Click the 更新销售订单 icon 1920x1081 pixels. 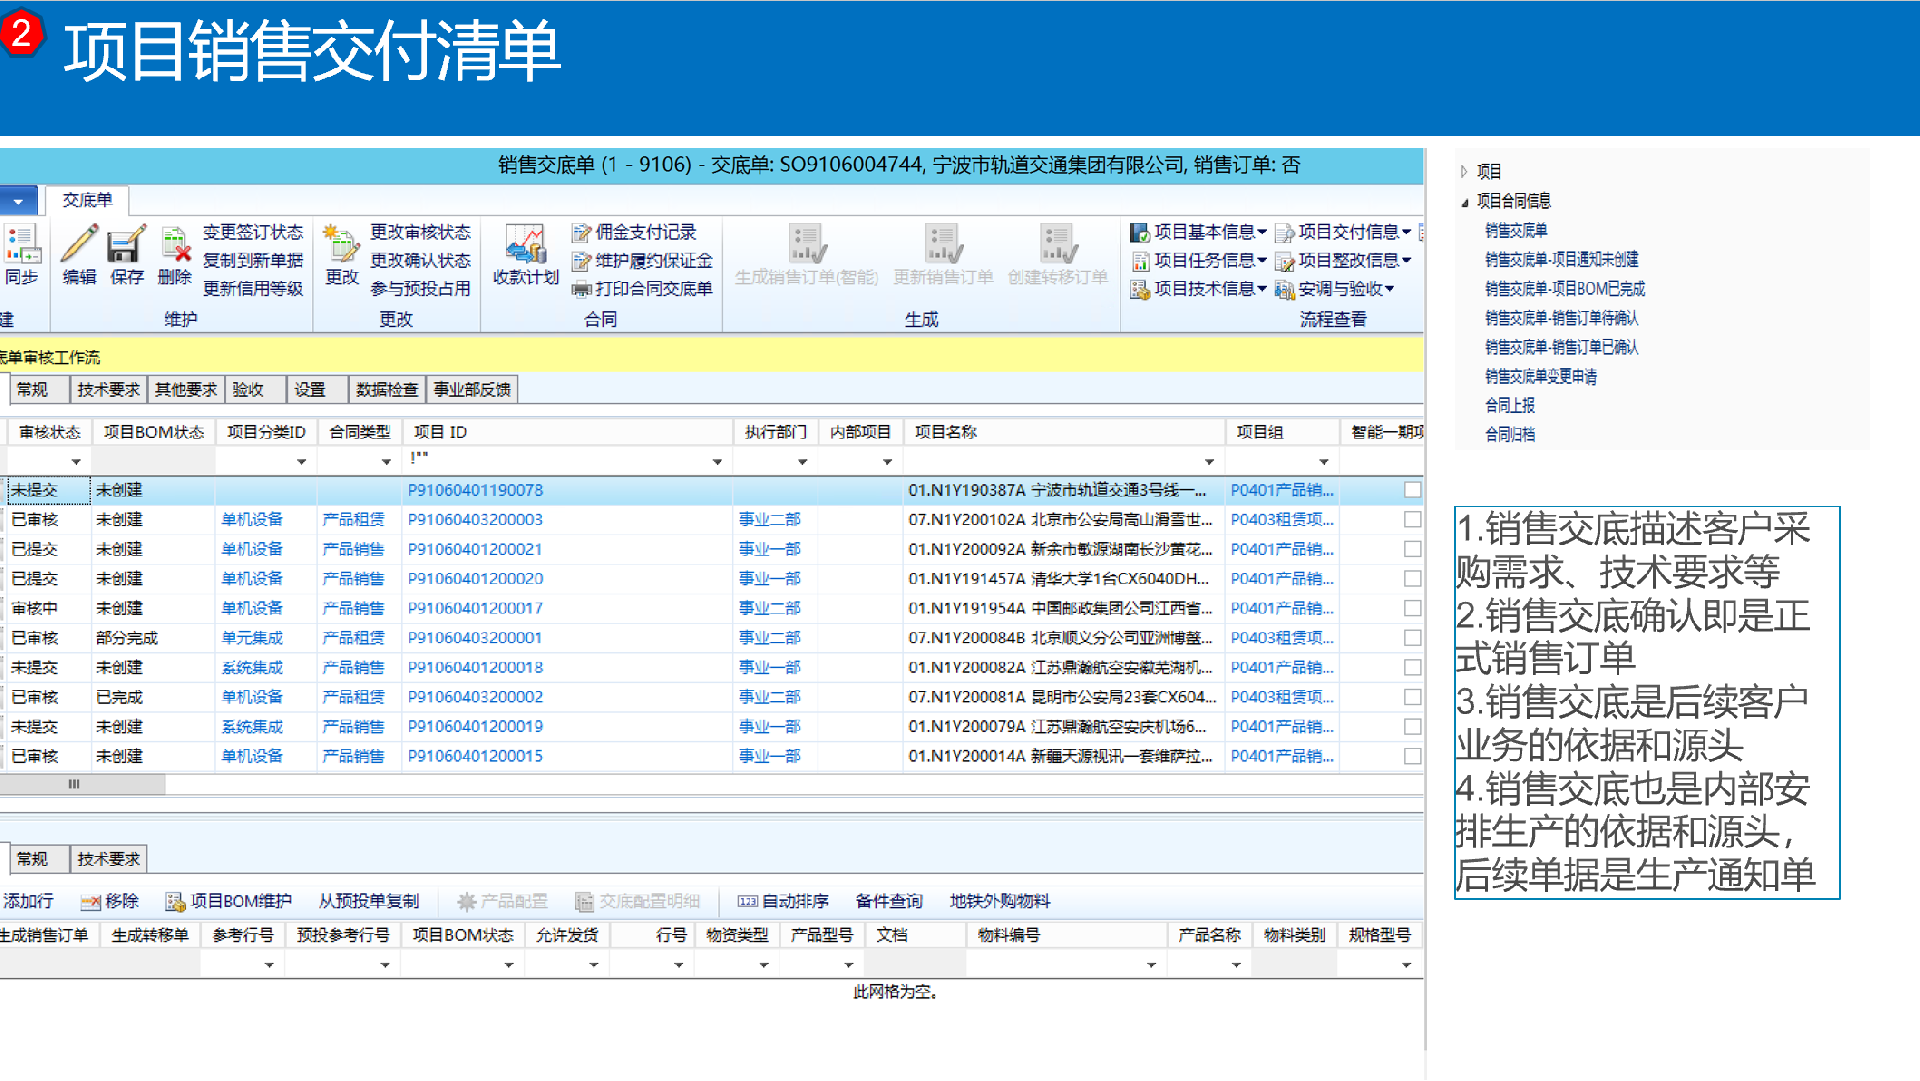coord(943,244)
